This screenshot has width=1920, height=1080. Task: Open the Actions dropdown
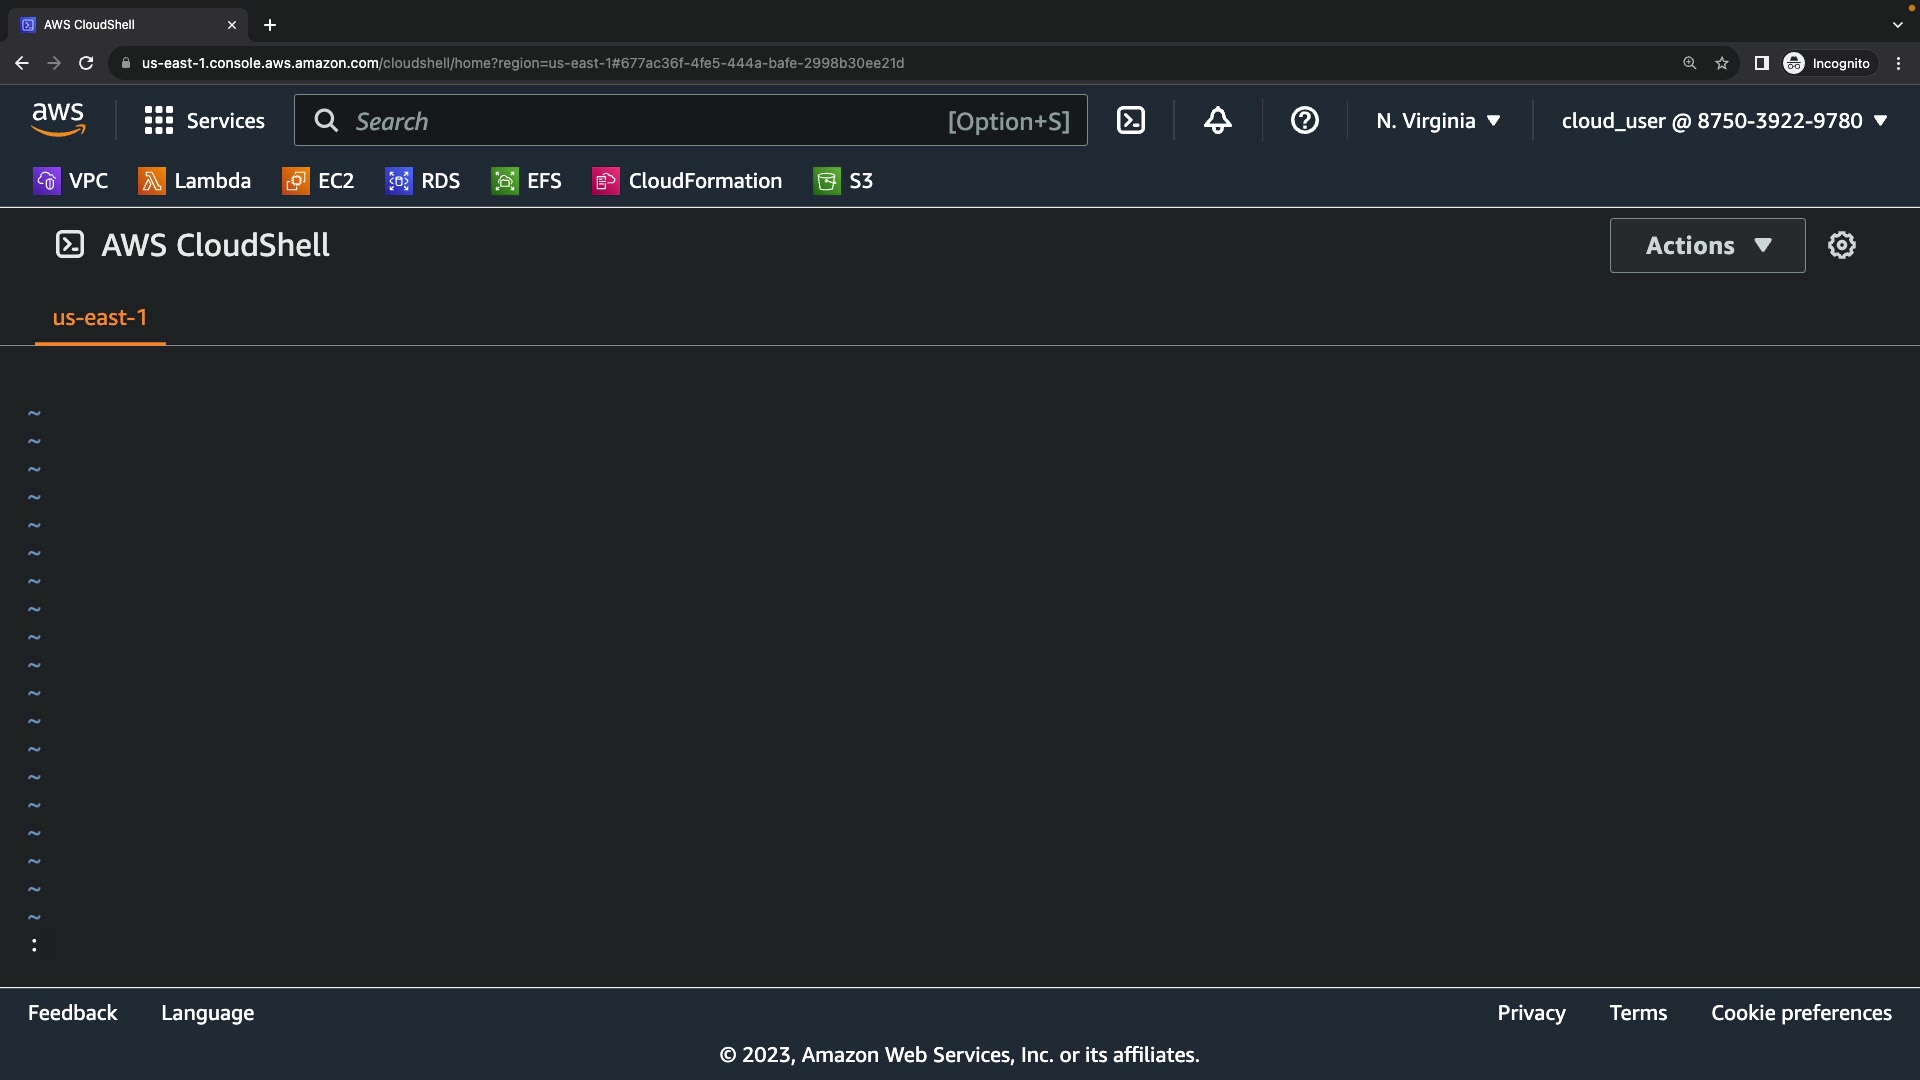pos(1707,246)
